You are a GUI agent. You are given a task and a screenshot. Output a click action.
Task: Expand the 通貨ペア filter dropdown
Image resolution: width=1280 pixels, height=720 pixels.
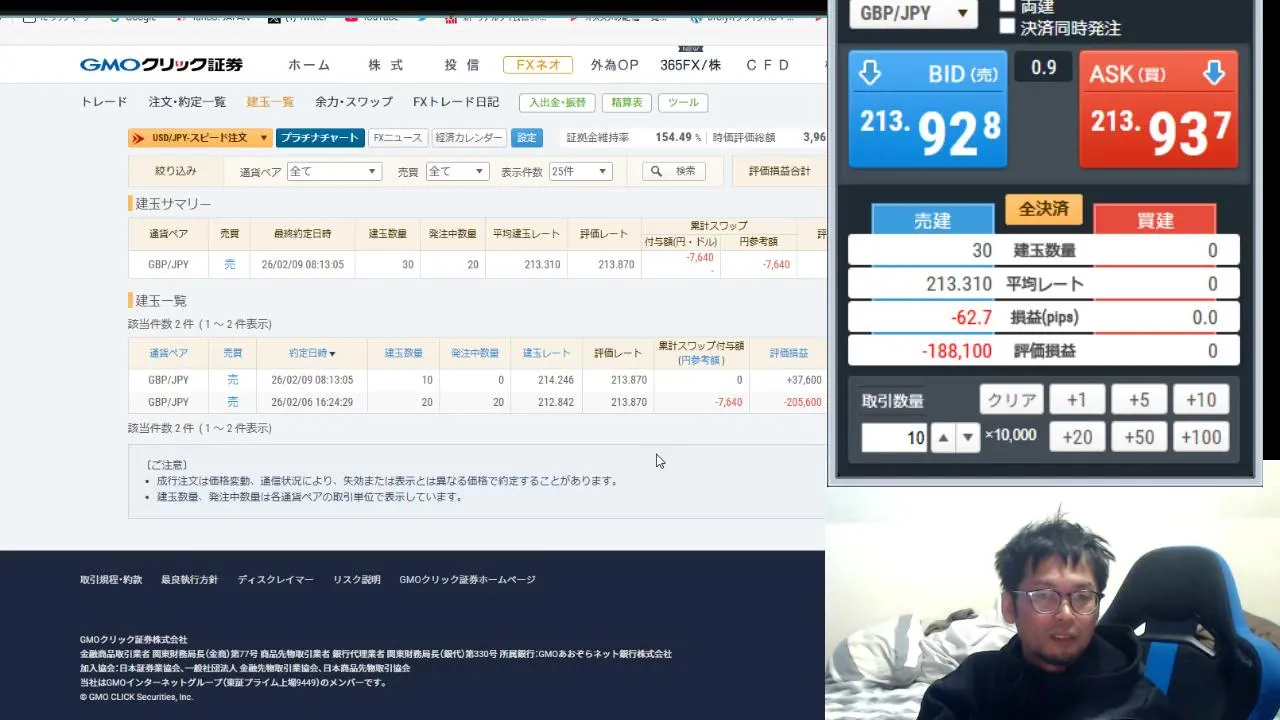click(334, 171)
